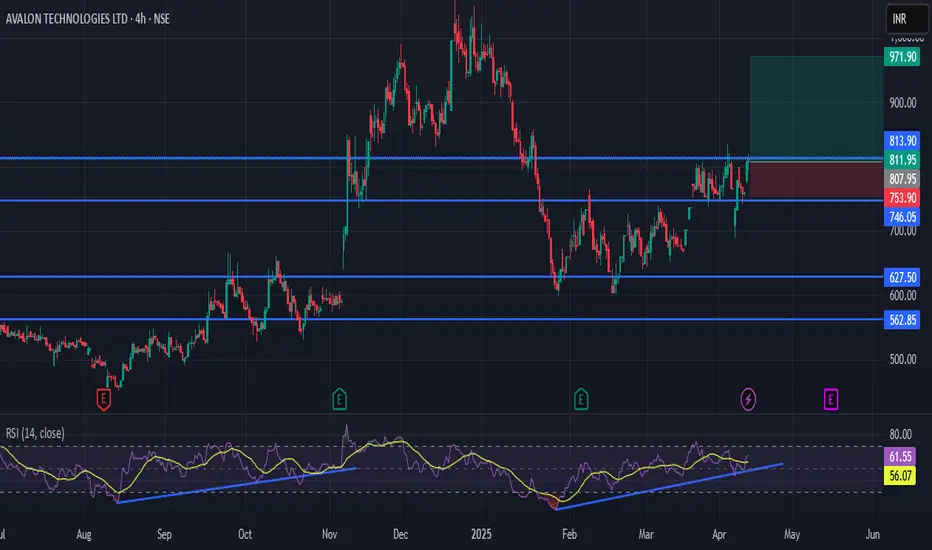This screenshot has width=932, height=550.
Task: Click the May label on time axis
Action: click(792, 535)
